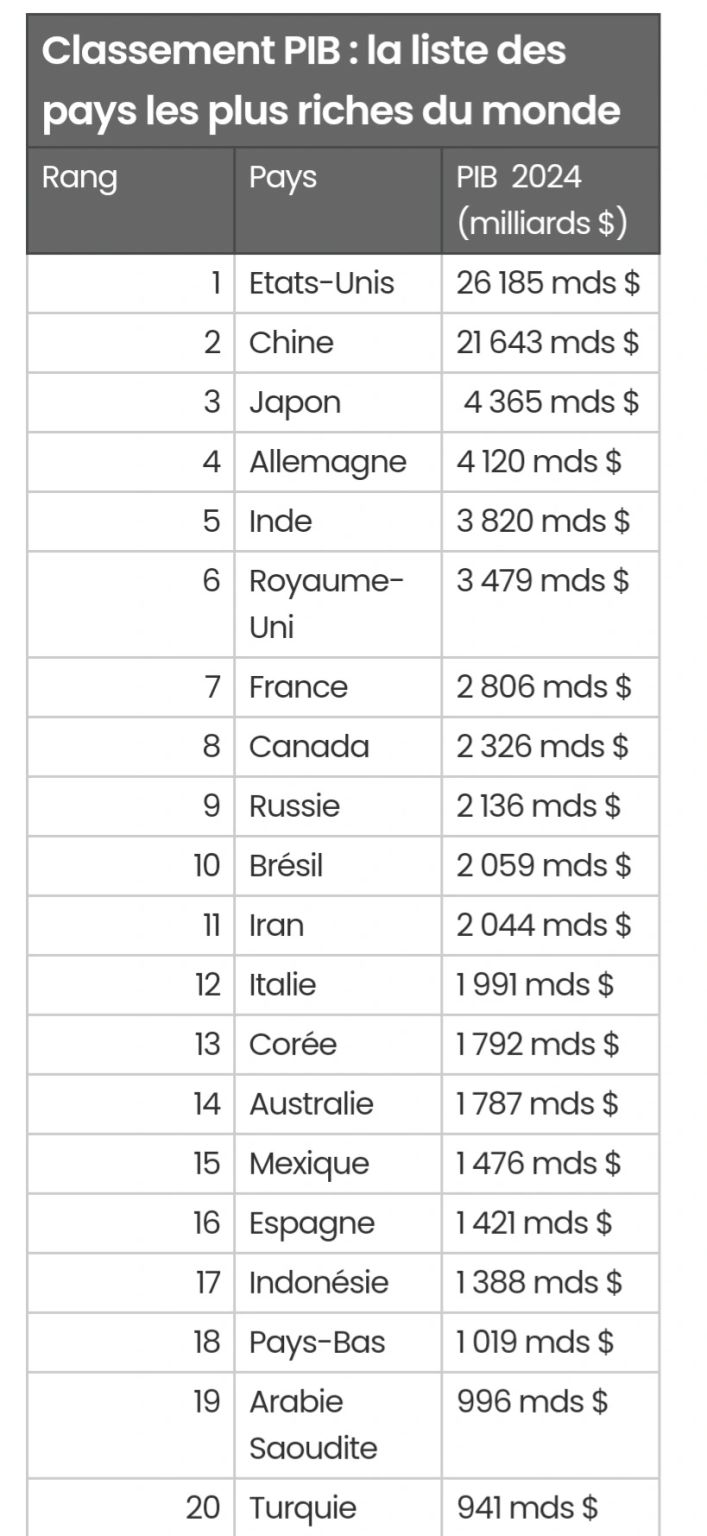Select the Mexique country cell
The image size is (707, 1536).
click(338, 1164)
